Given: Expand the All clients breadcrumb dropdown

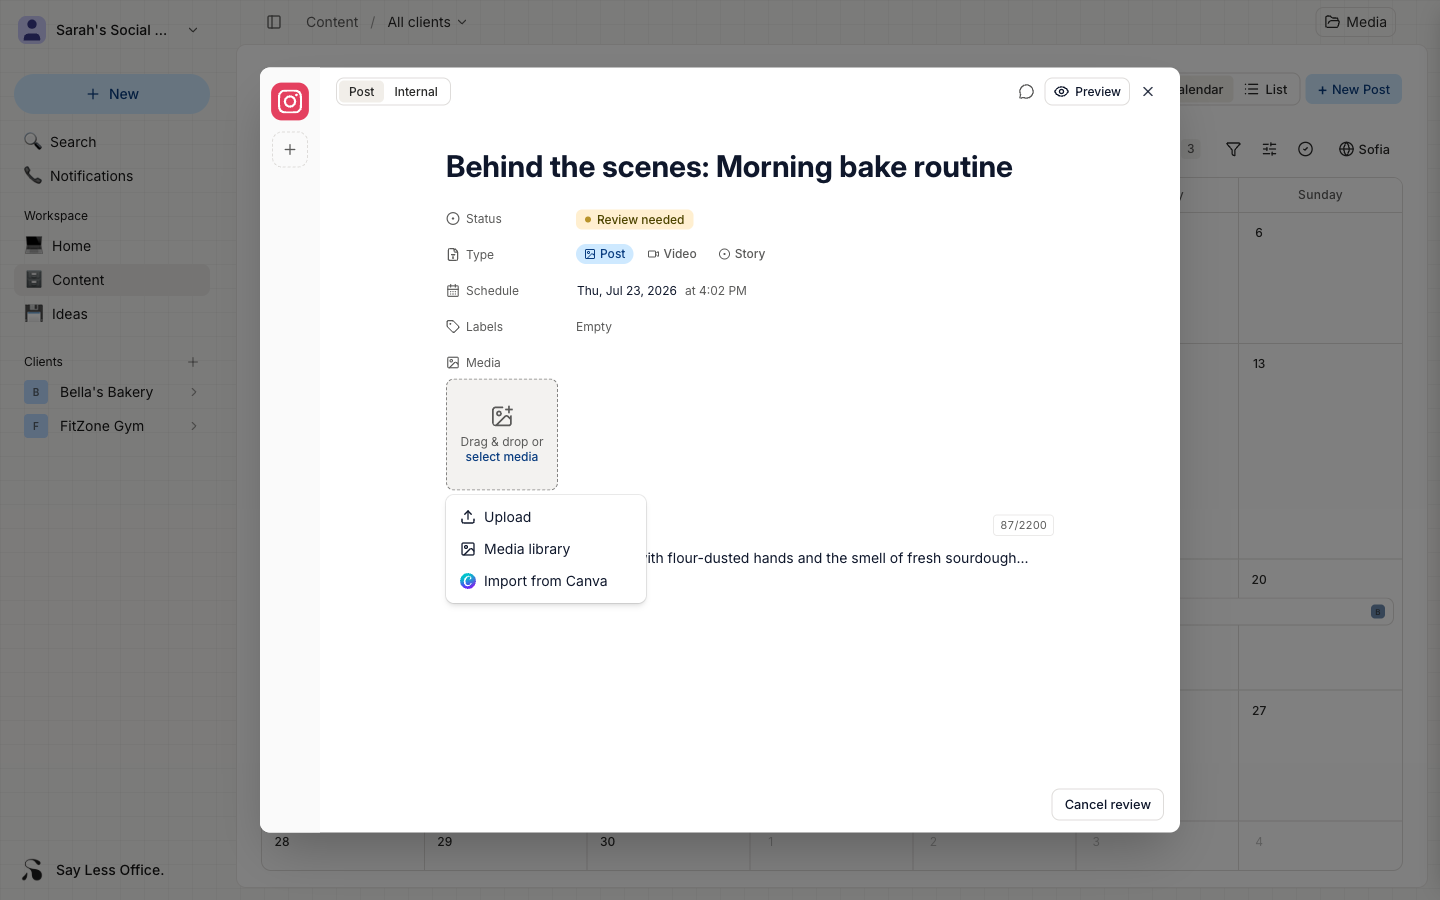Looking at the screenshot, I should (x=427, y=22).
